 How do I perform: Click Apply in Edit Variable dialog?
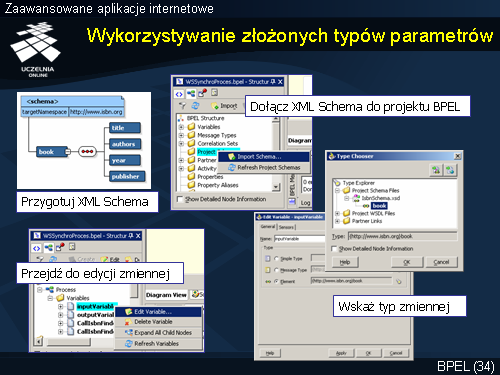click(x=341, y=353)
